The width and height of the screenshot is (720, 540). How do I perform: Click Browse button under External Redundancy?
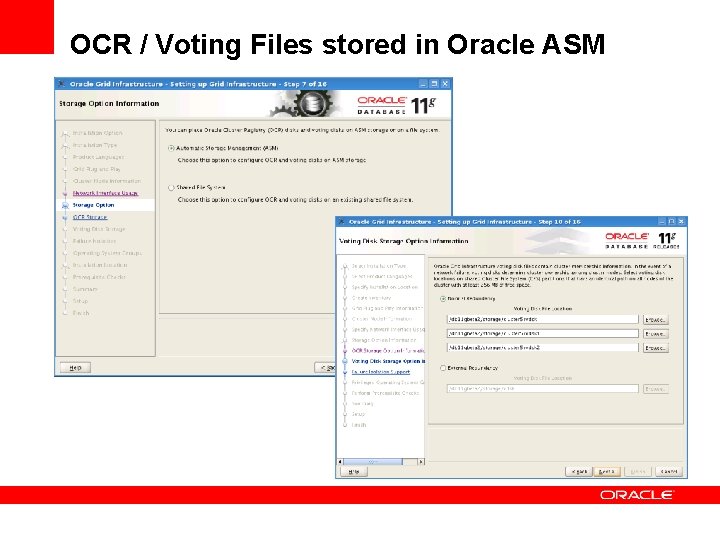click(x=655, y=389)
